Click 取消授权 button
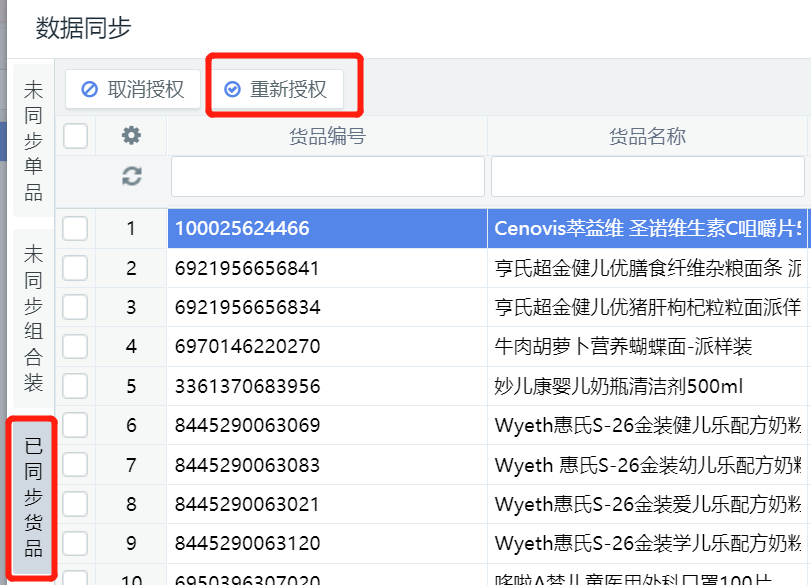Screen dimensions: 811x585 (x=133, y=89)
